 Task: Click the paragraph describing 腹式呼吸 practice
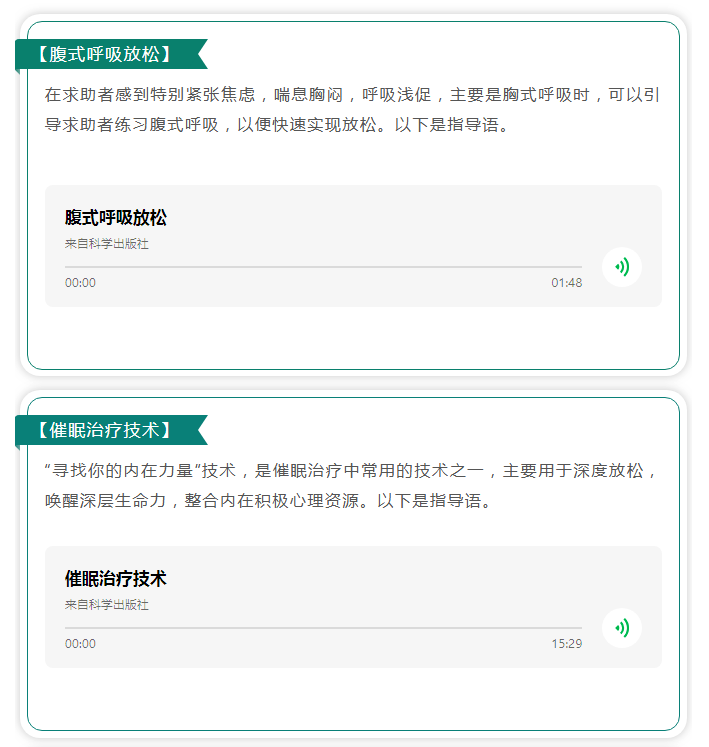352,111
